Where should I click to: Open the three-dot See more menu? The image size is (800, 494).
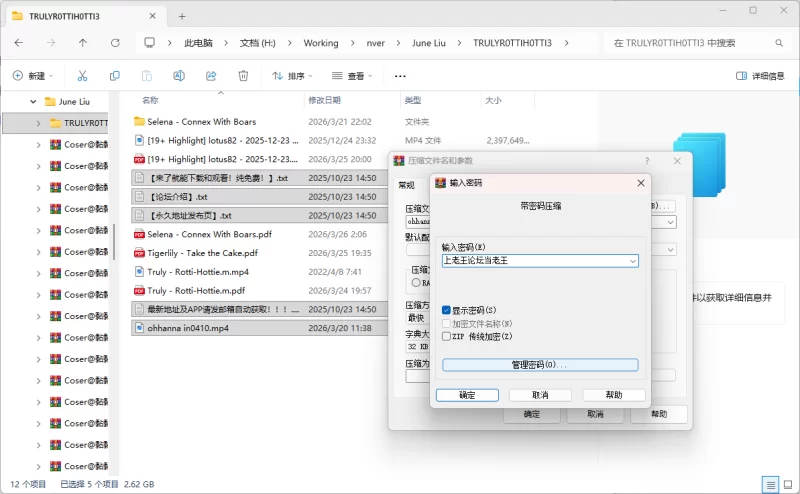400,76
